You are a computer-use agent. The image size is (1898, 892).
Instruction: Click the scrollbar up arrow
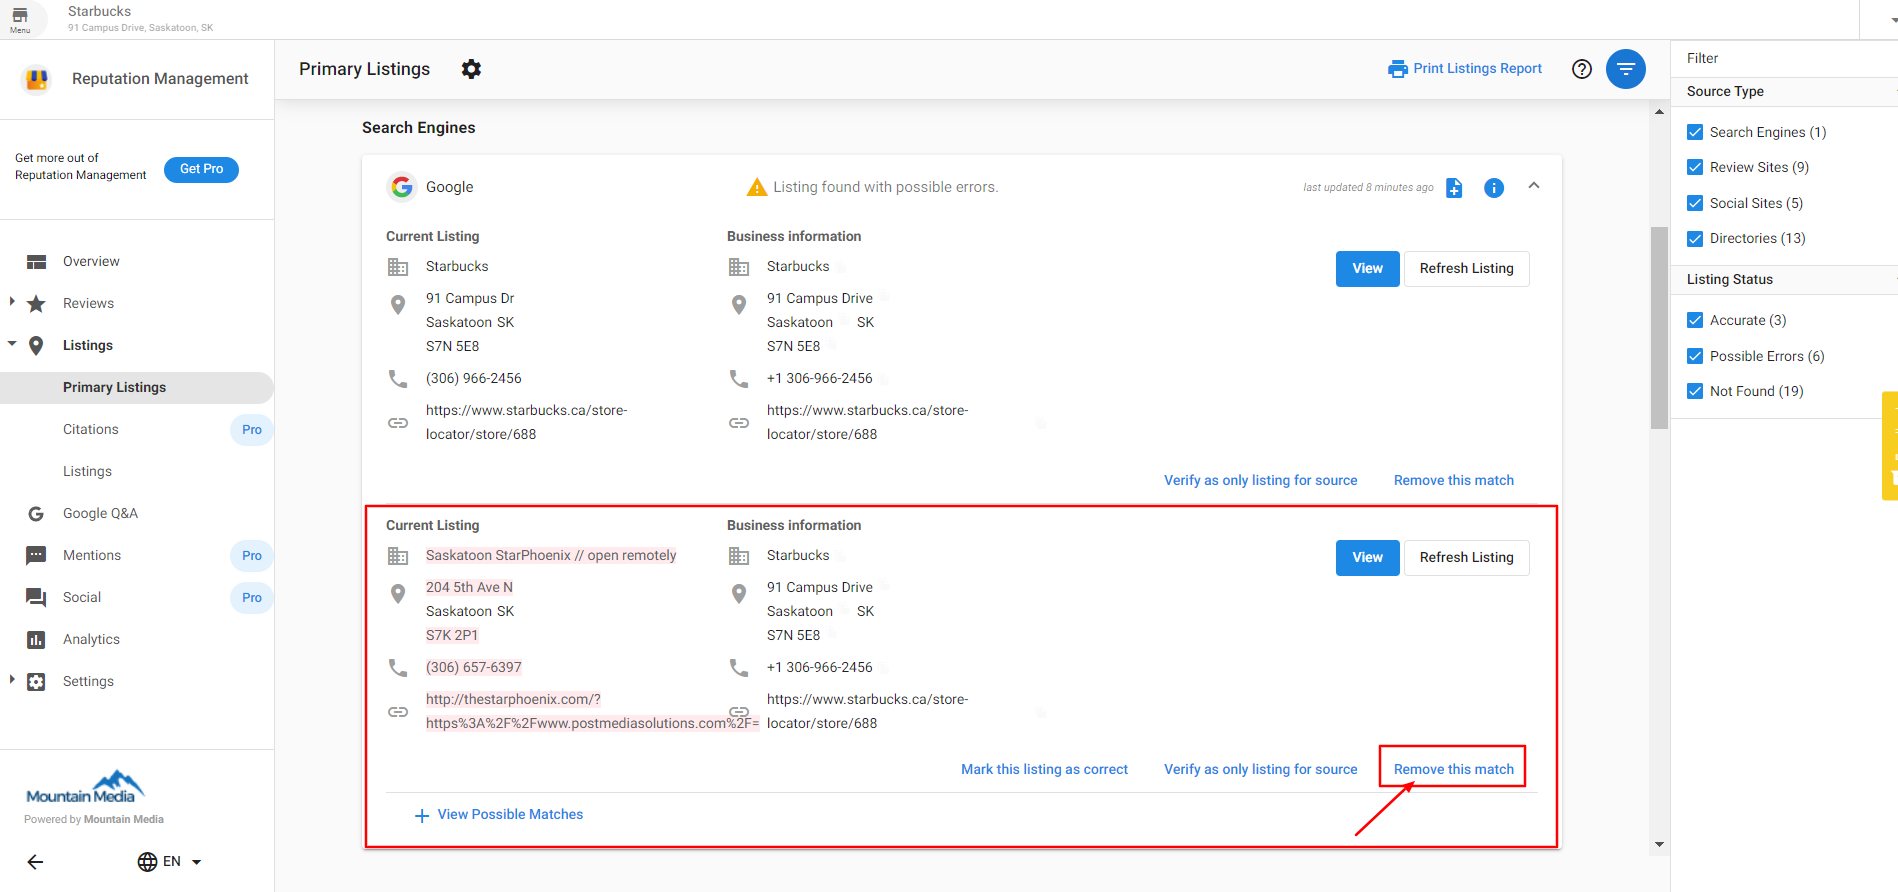point(1659,112)
